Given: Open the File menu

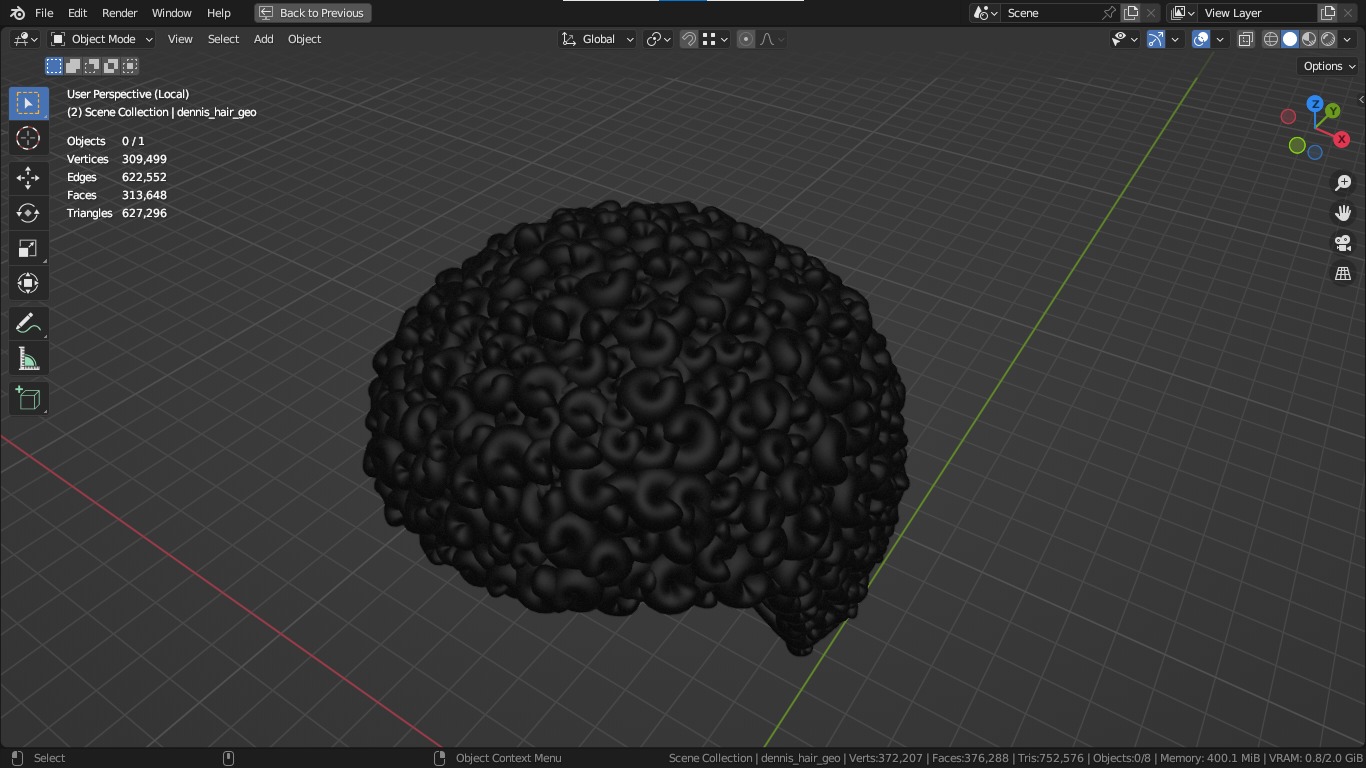Looking at the screenshot, I should (x=44, y=13).
